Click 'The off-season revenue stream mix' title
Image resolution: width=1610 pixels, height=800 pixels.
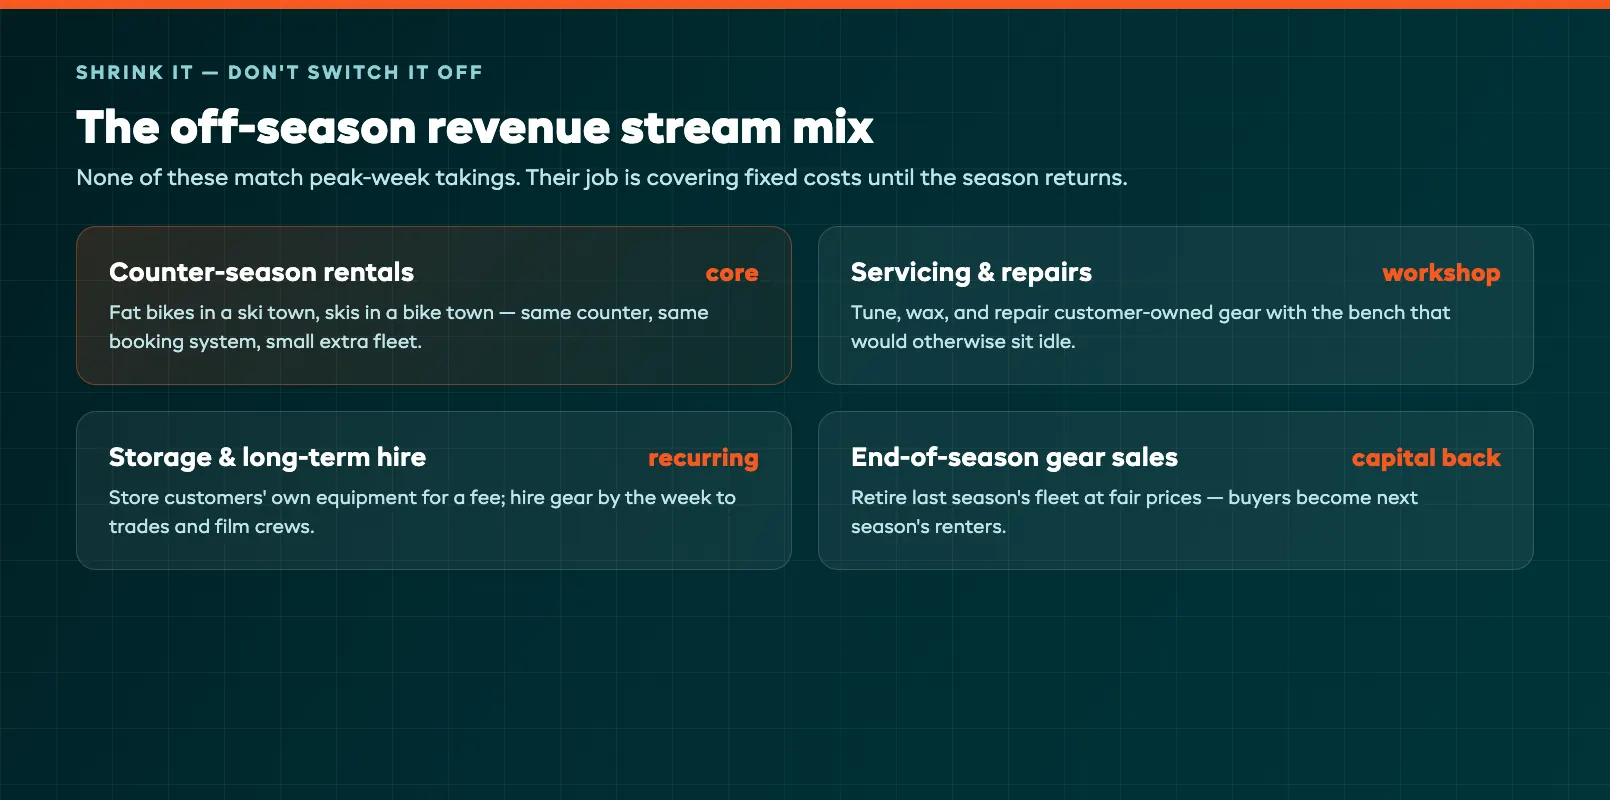475,127
